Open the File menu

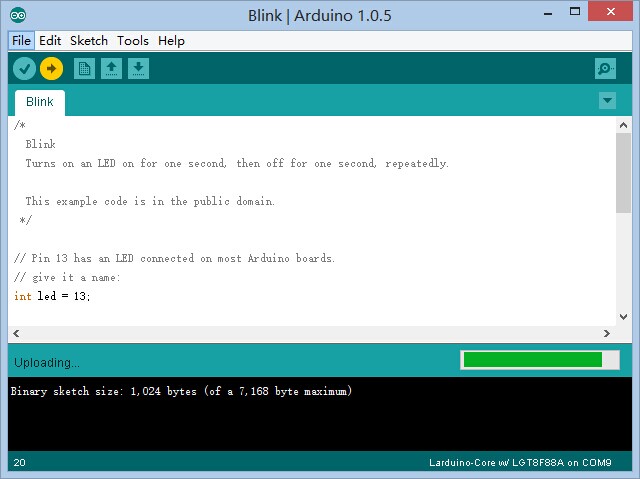pyautogui.click(x=21, y=41)
